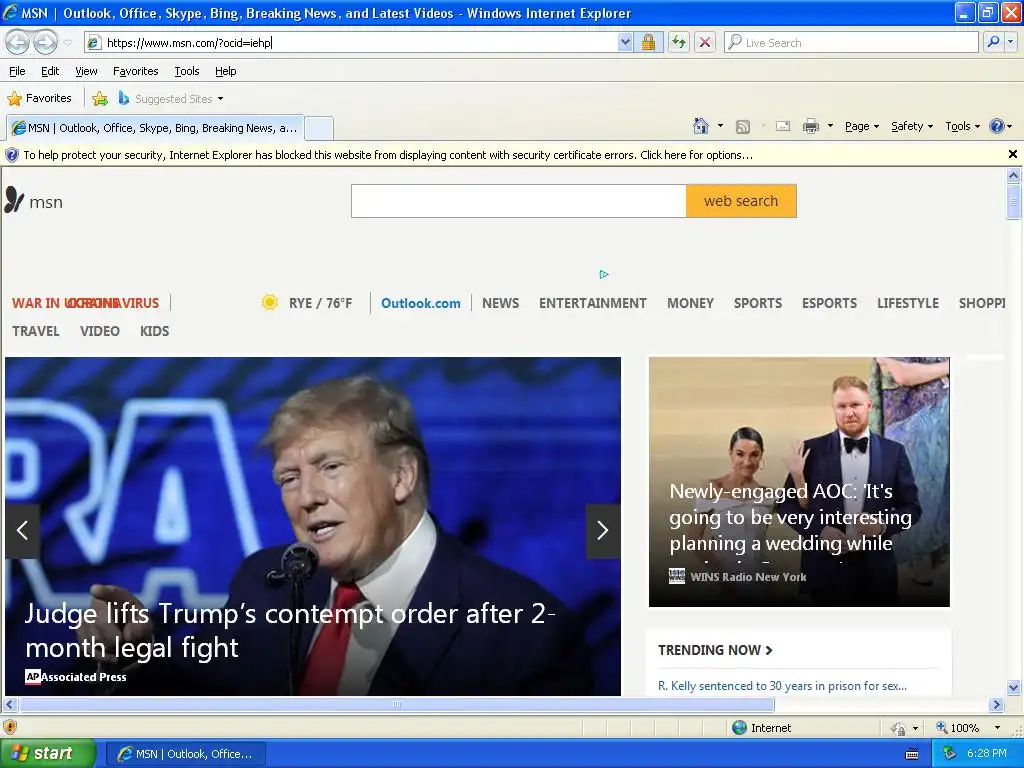Open the NEWS section link
The width and height of the screenshot is (1024, 768).
(500, 303)
